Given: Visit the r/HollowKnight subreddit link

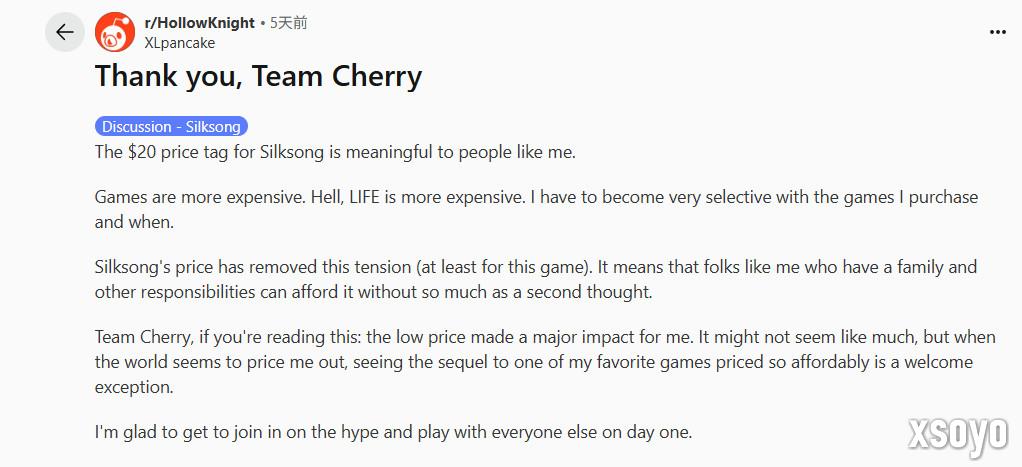Looking at the screenshot, I should 199,23.
